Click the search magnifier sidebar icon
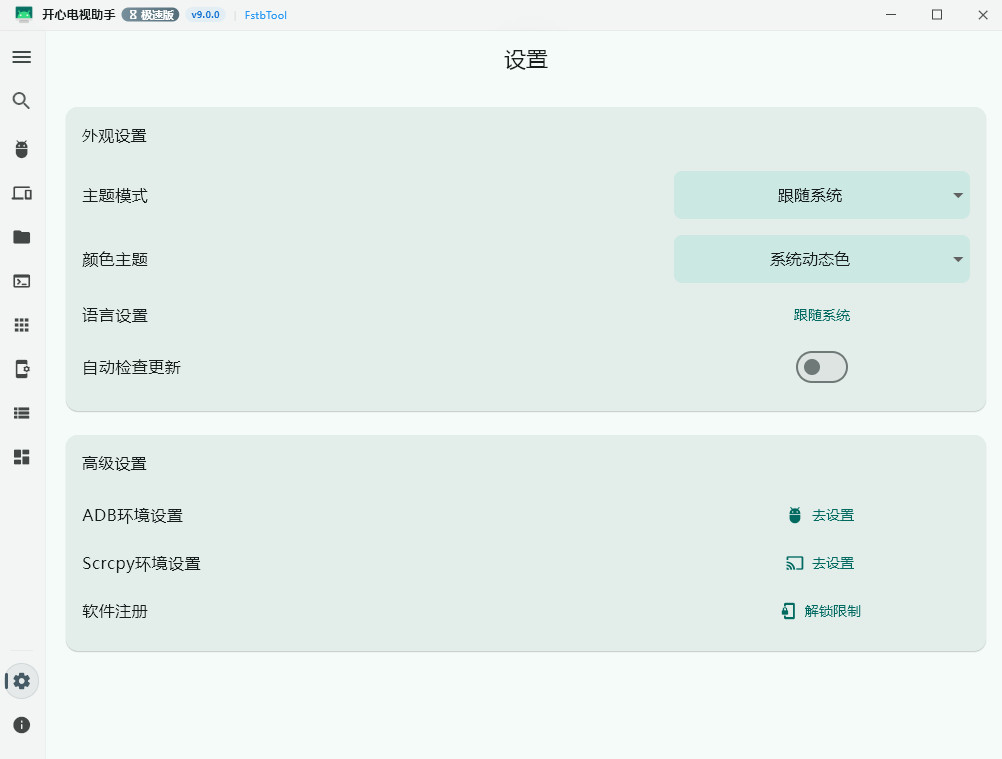This screenshot has height=759, width=1002. (x=22, y=100)
